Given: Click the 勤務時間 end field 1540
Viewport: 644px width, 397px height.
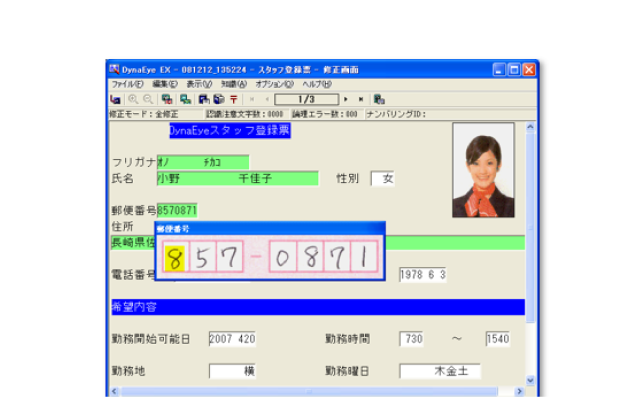Looking at the screenshot, I should tap(498, 339).
